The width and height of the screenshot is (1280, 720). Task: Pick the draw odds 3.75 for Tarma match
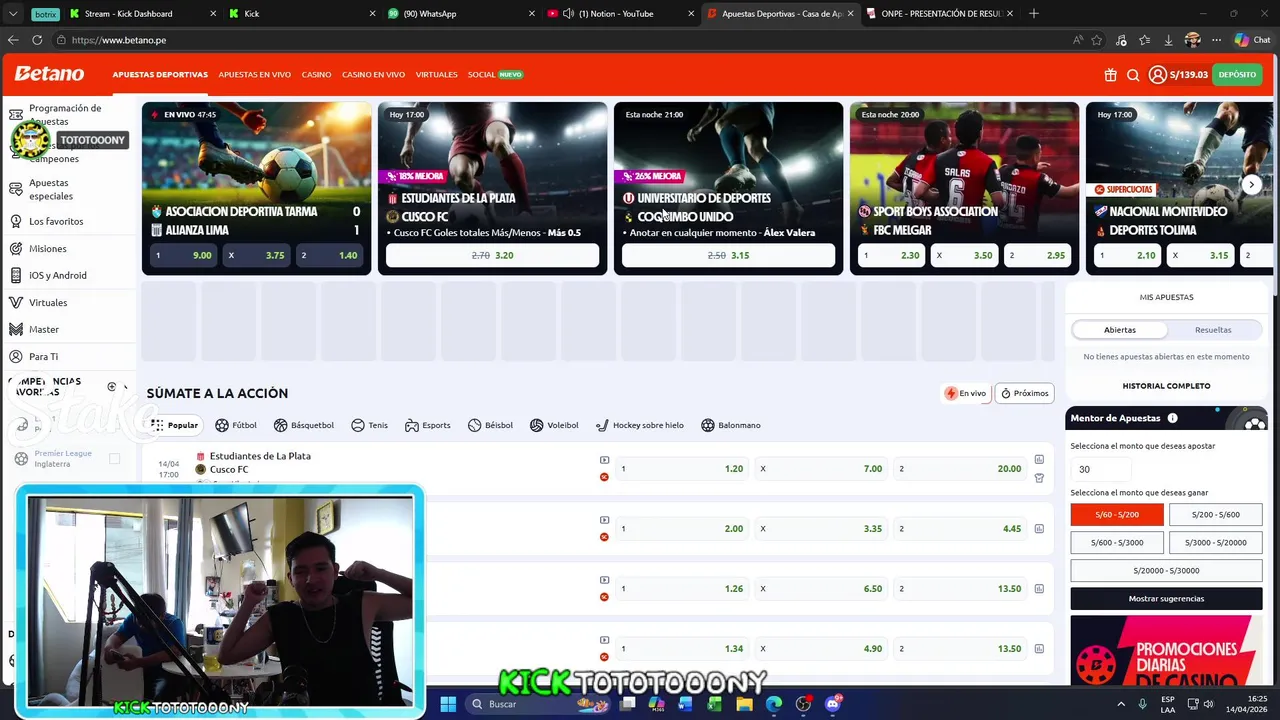(x=257, y=255)
